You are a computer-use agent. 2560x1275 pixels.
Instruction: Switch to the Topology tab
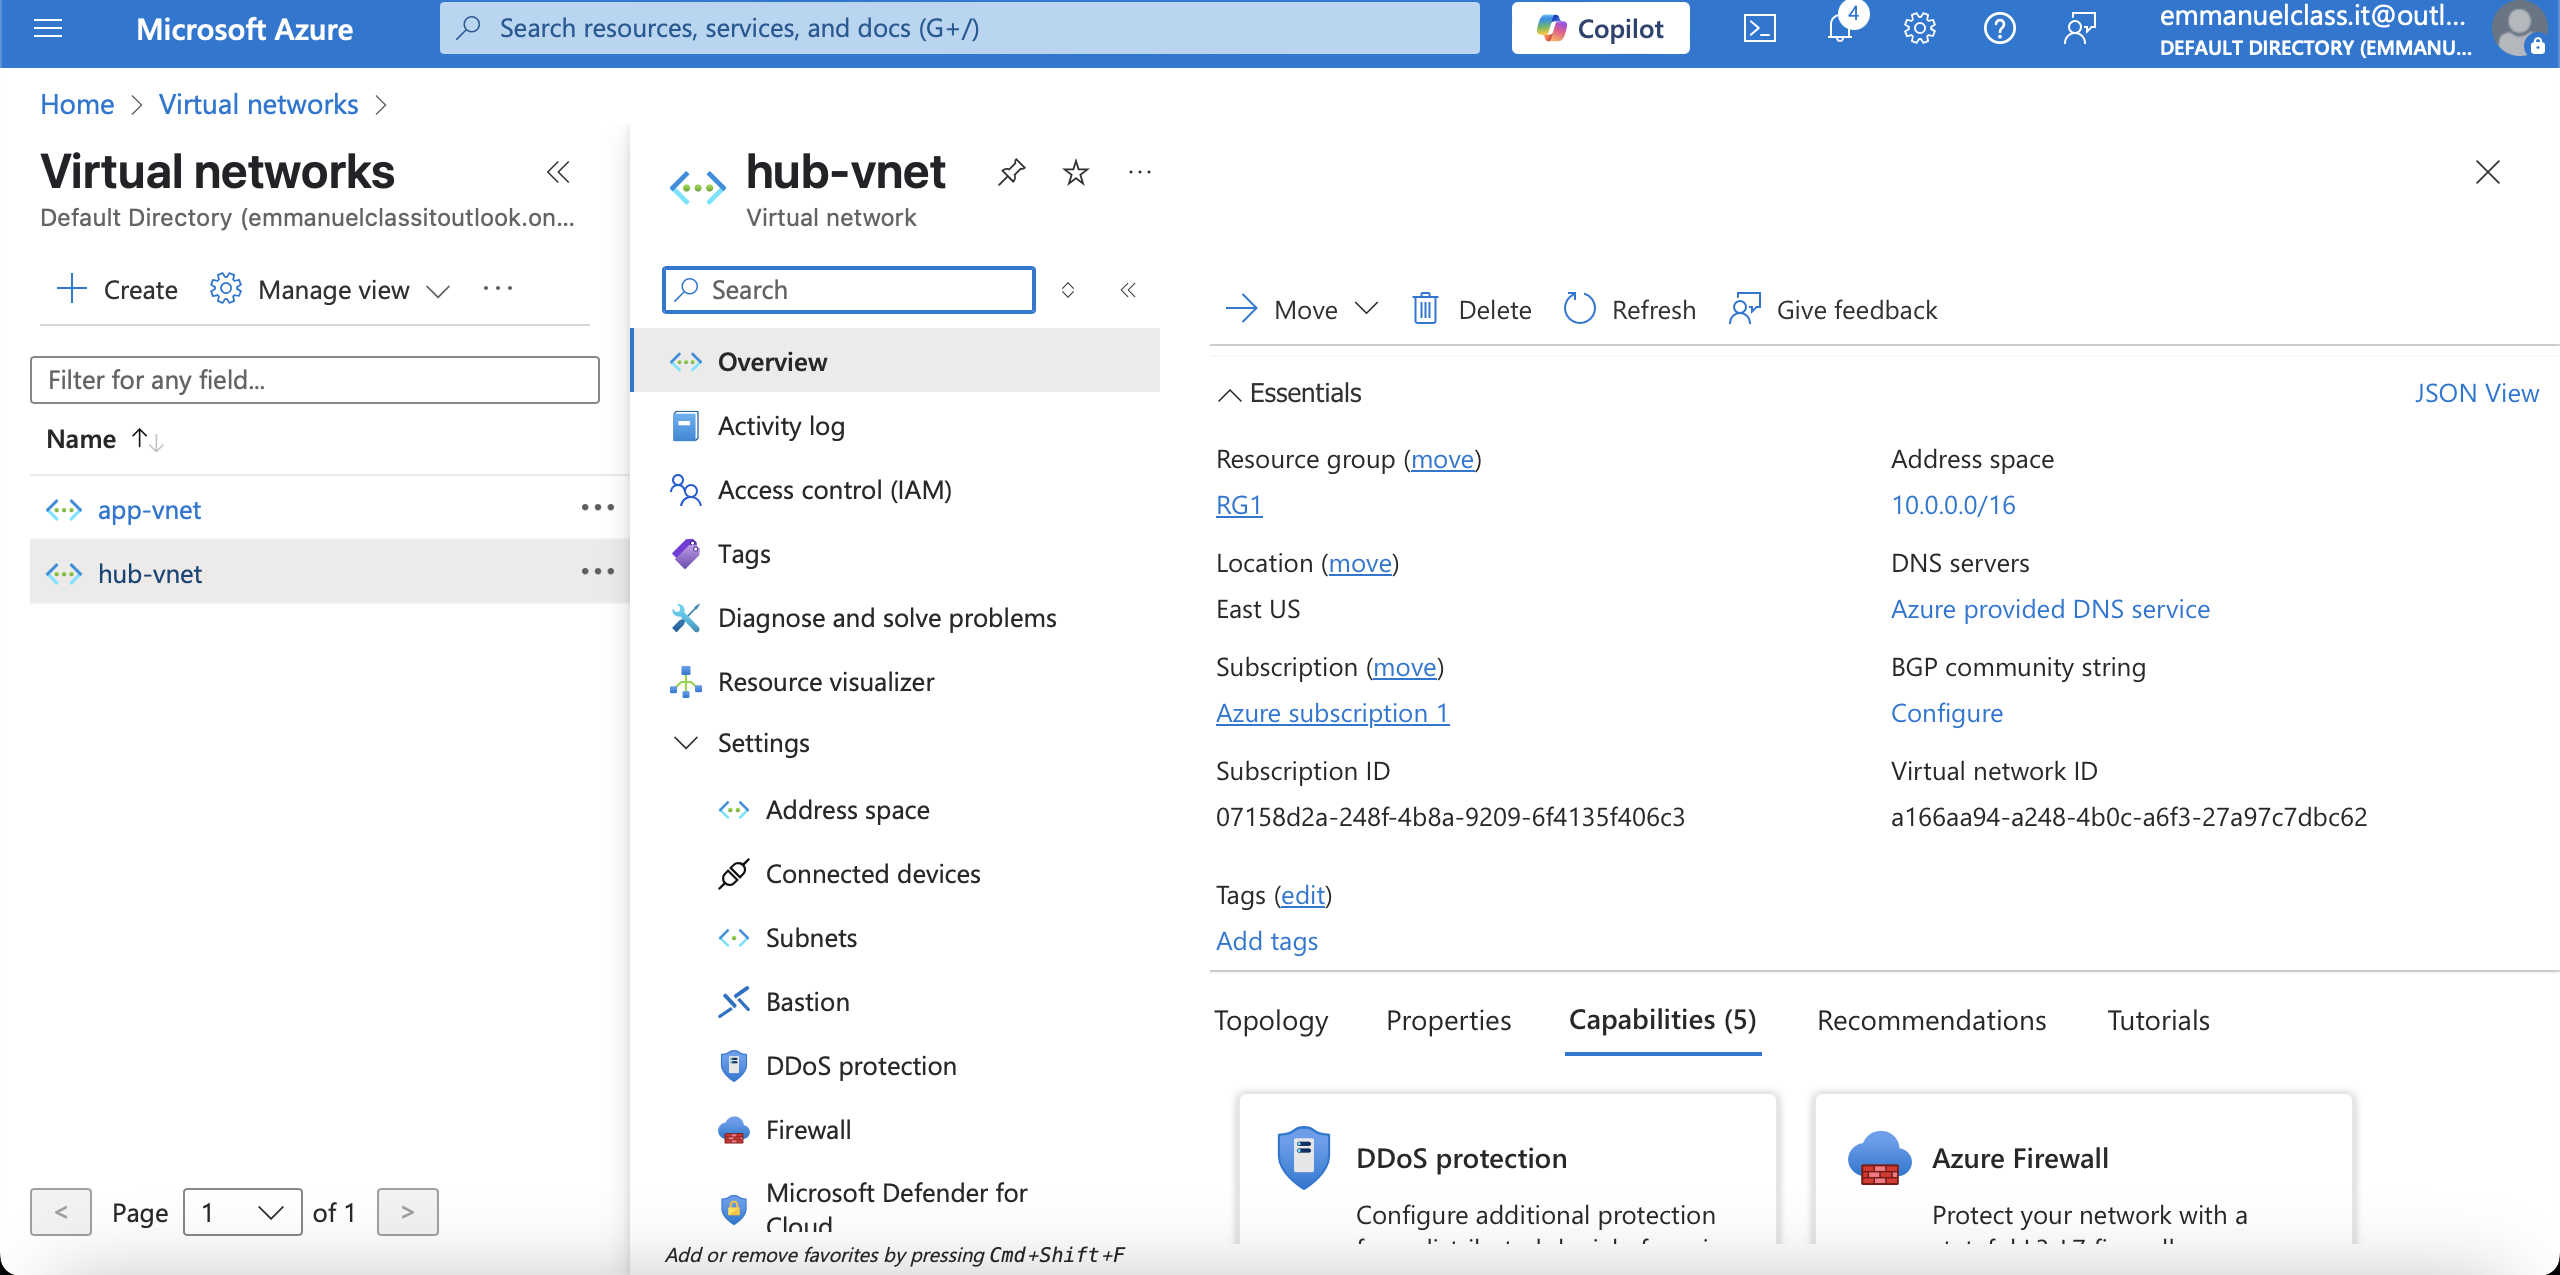click(1271, 1020)
